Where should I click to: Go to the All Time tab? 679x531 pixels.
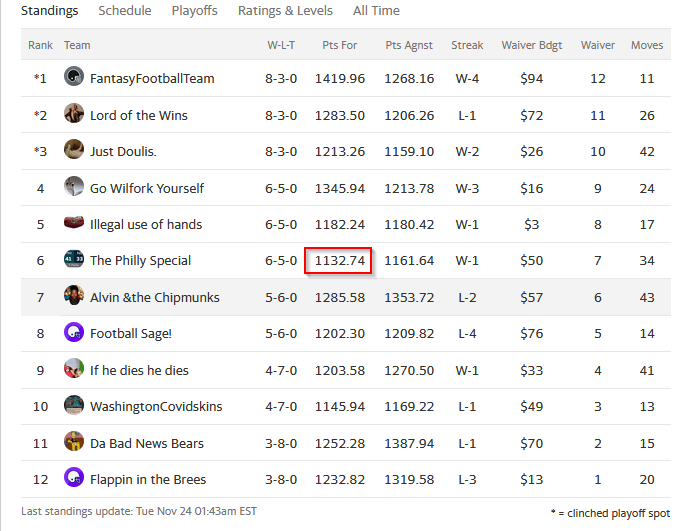[x=376, y=11]
